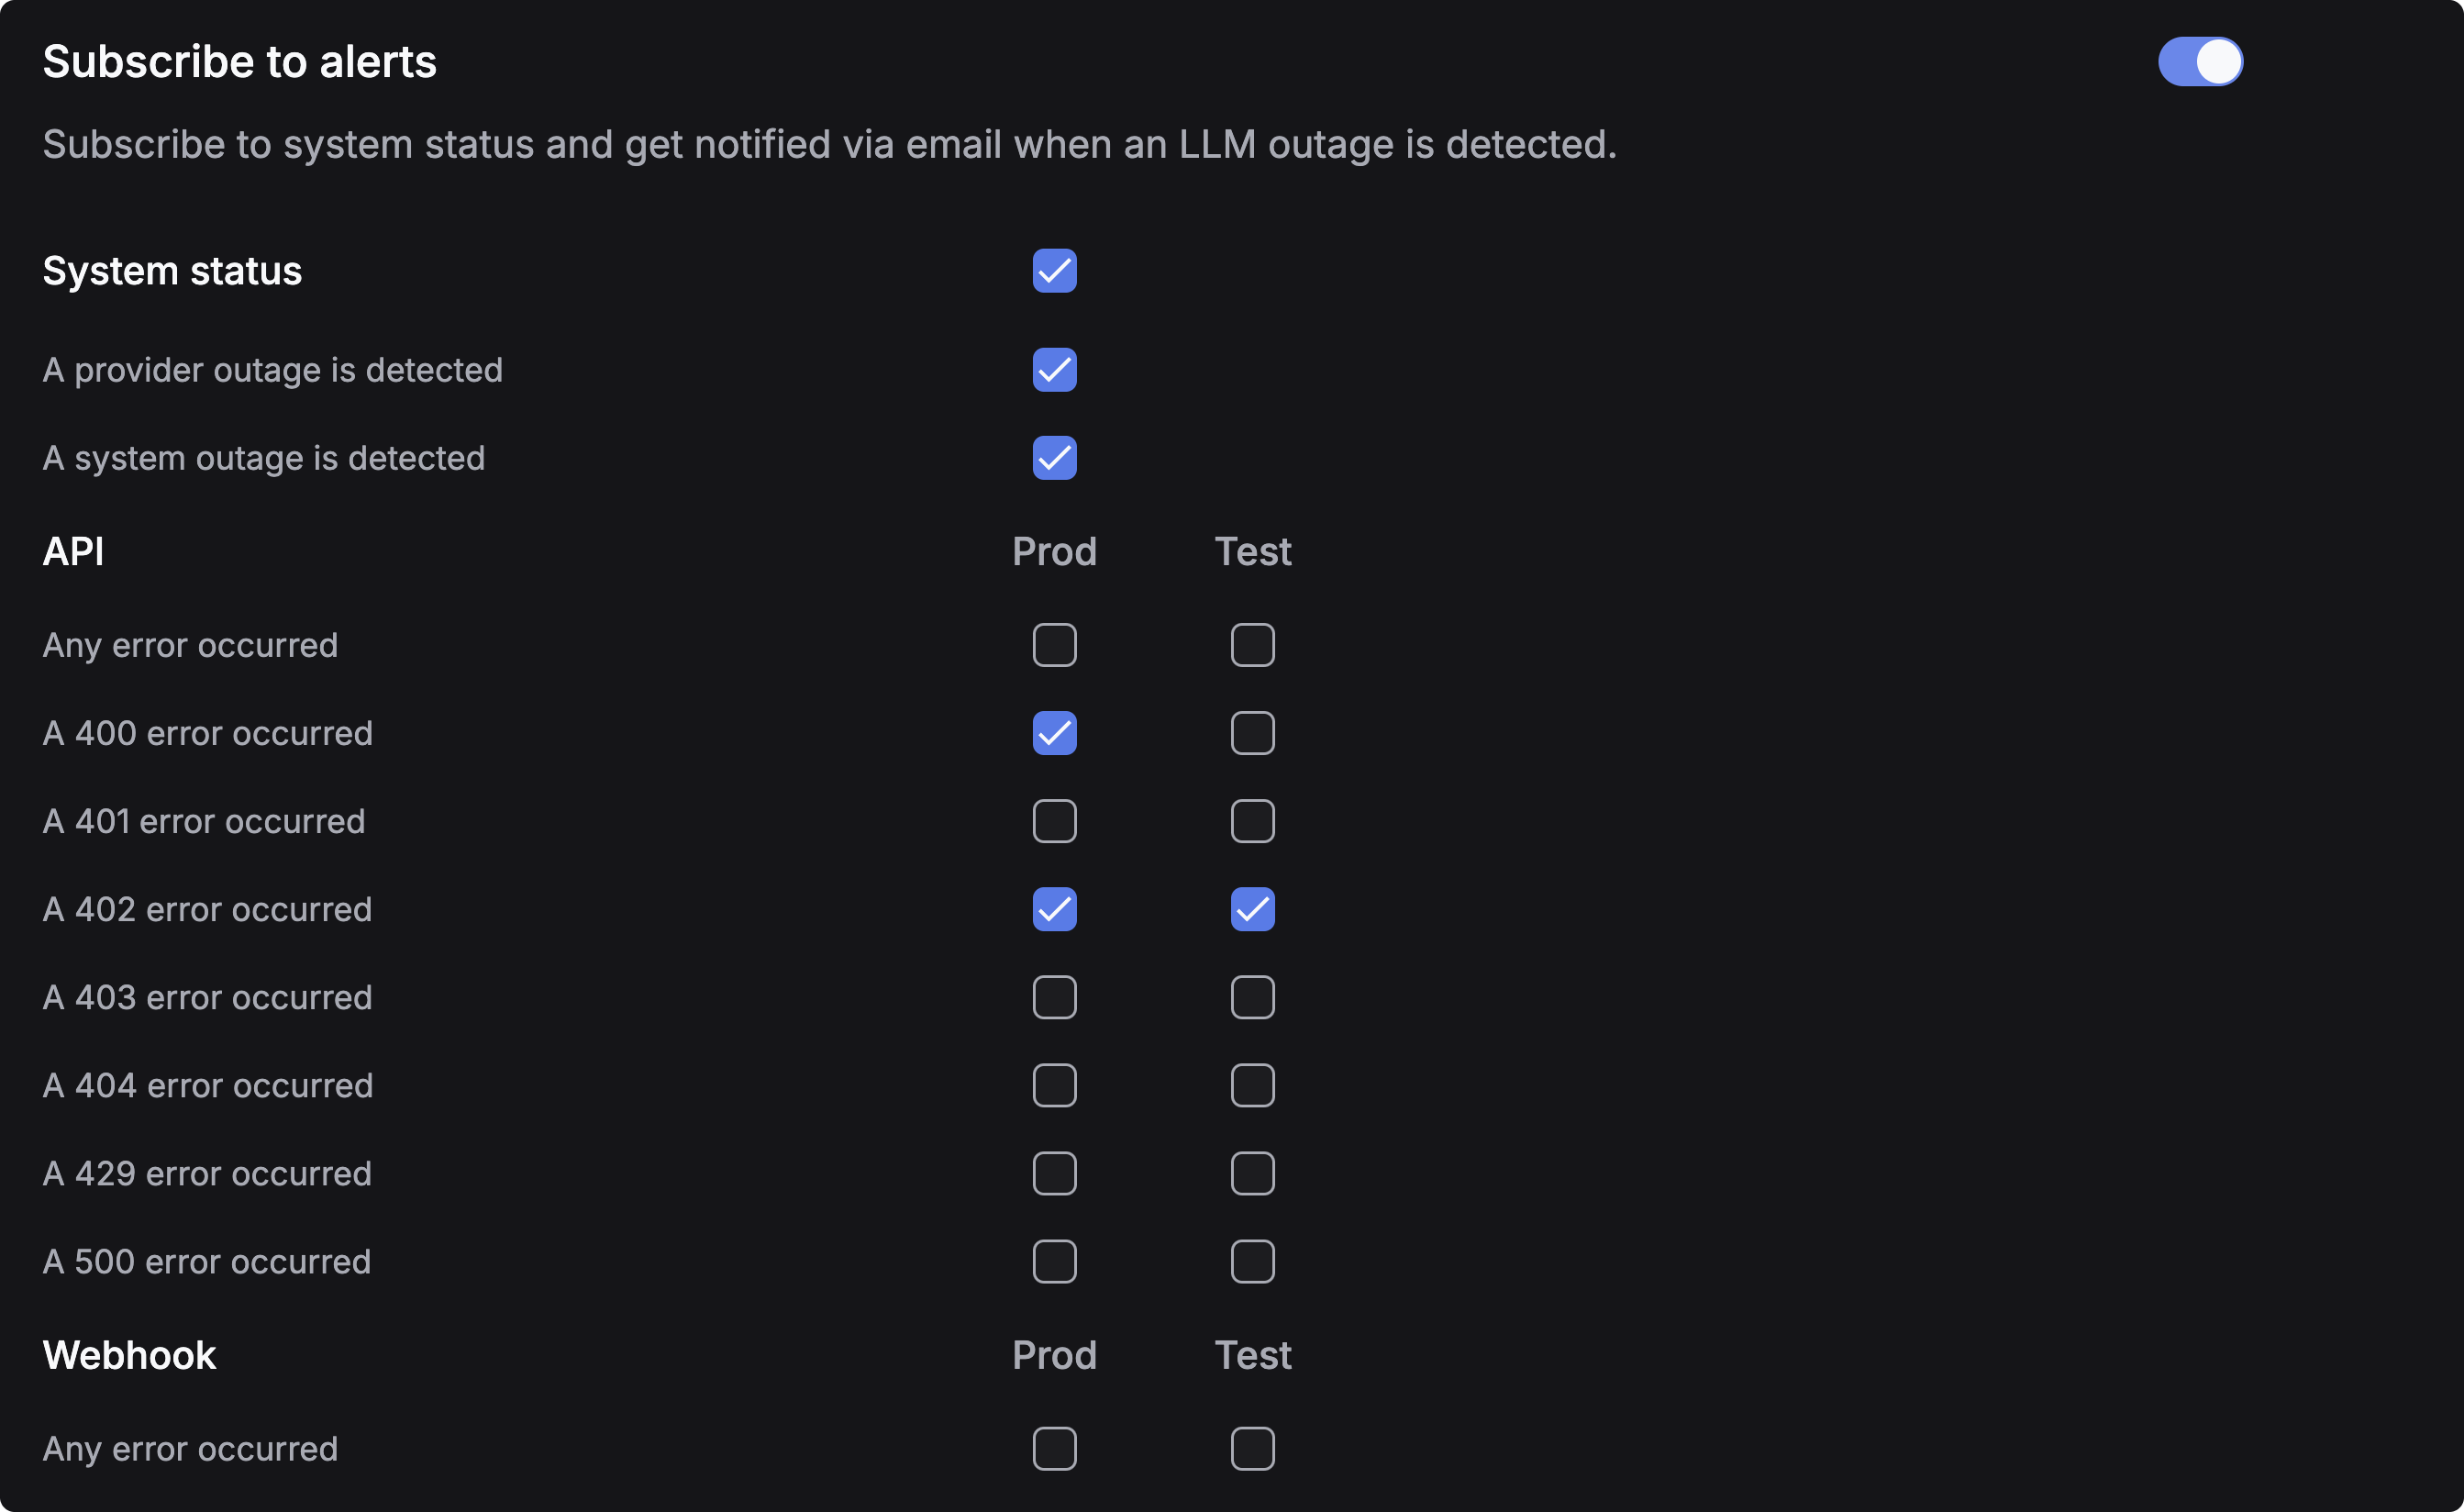Enable Test alerts for 'Any error occurred' under API
2464x1512 pixels.
(1253, 645)
